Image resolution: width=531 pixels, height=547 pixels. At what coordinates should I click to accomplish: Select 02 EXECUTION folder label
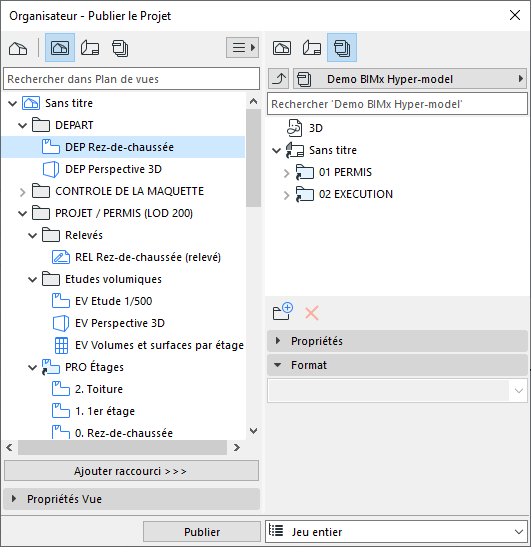(356, 194)
